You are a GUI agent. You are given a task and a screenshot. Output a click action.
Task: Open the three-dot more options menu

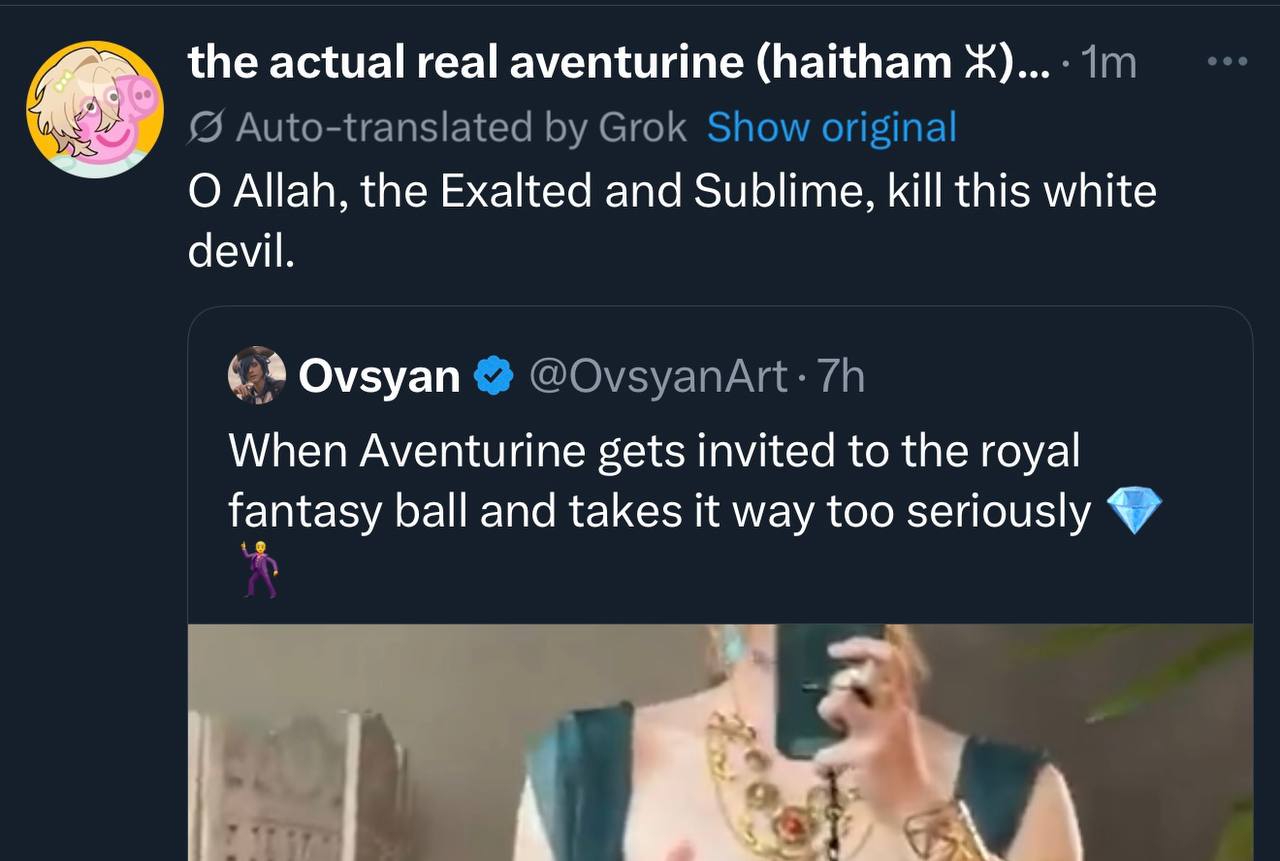click(x=1227, y=62)
